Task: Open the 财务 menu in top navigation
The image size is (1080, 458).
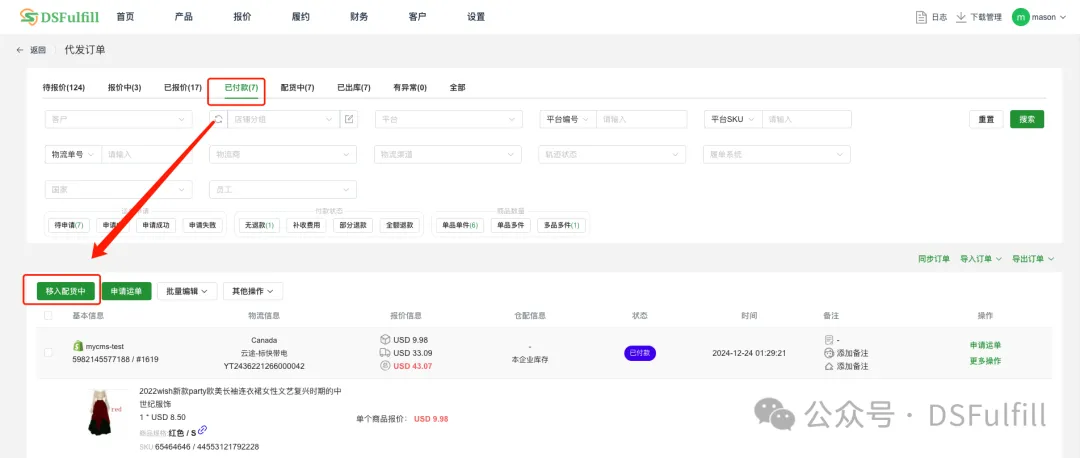Action: (359, 17)
